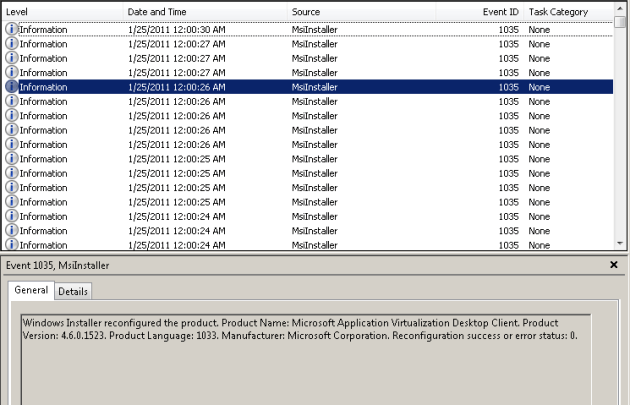Open the Details tab
Image resolution: width=630 pixels, height=405 pixels.
73,291
